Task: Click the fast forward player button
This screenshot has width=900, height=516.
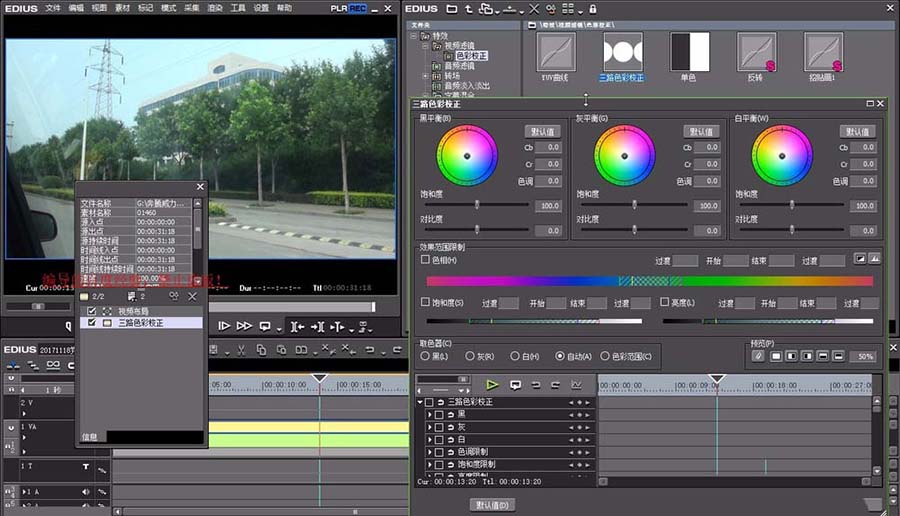Action: click(x=245, y=326)
